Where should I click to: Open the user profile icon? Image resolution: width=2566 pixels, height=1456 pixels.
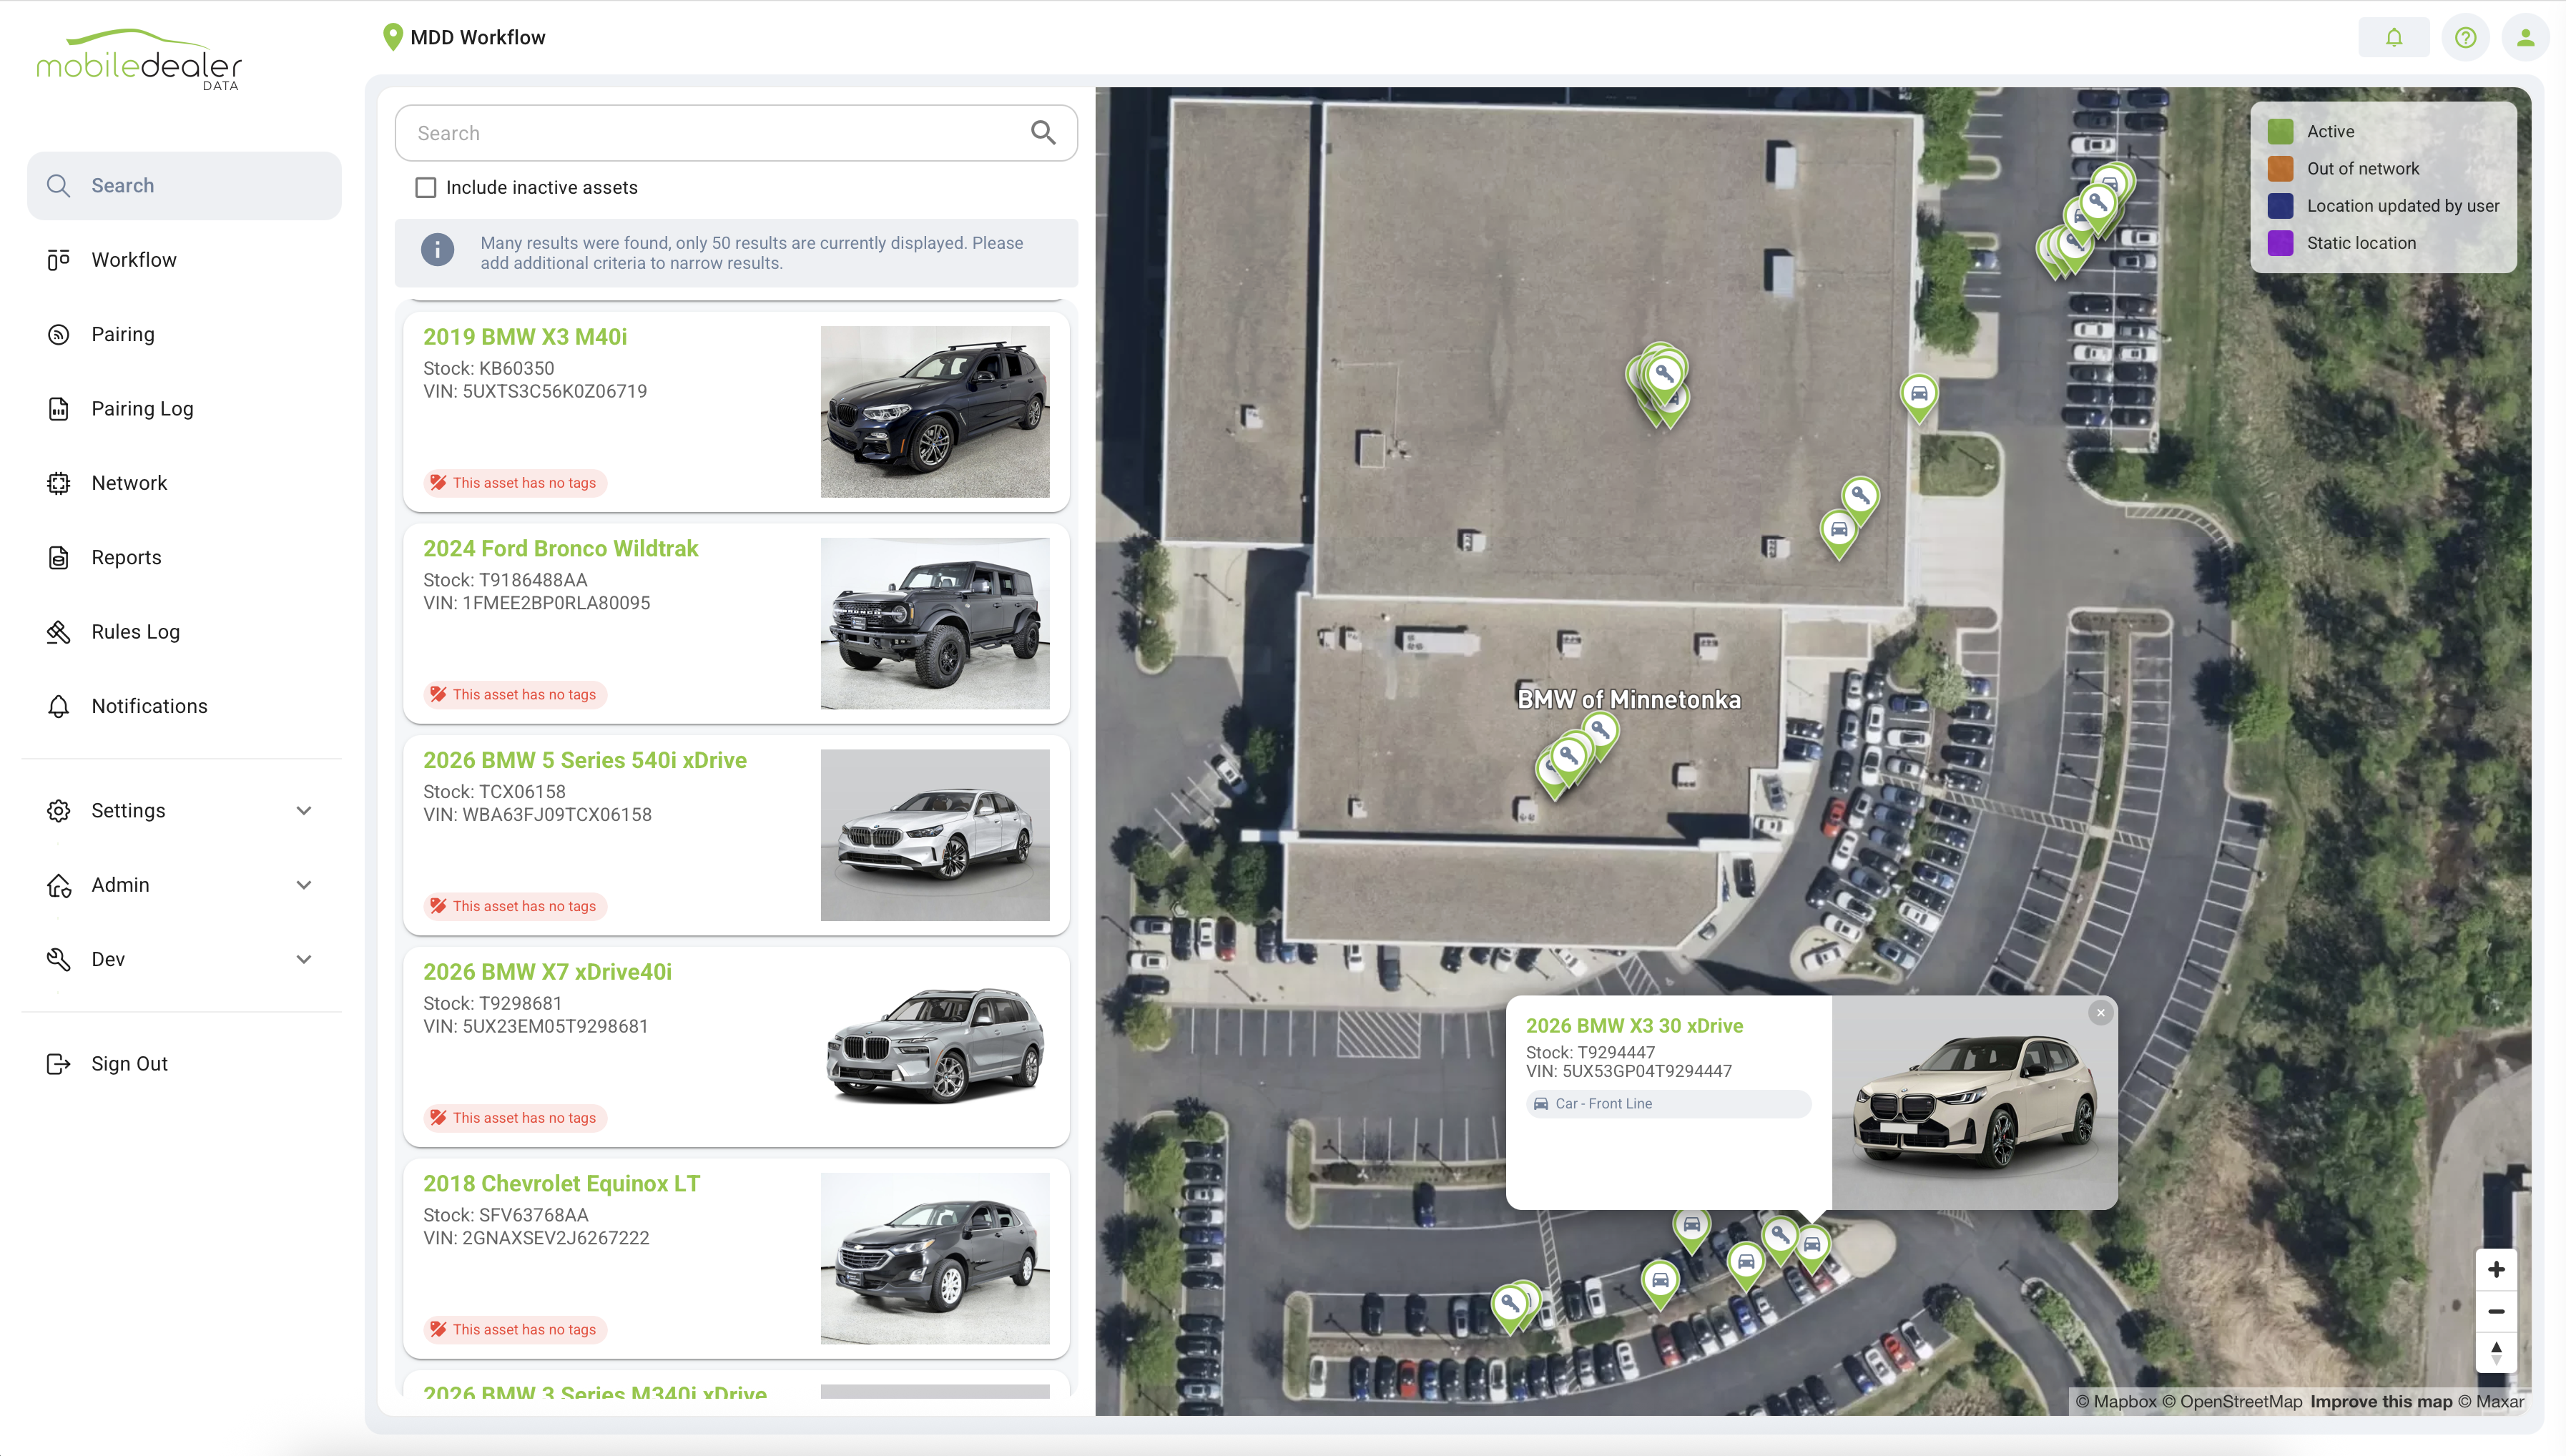pyautogui.click(x=2525, y=37)
